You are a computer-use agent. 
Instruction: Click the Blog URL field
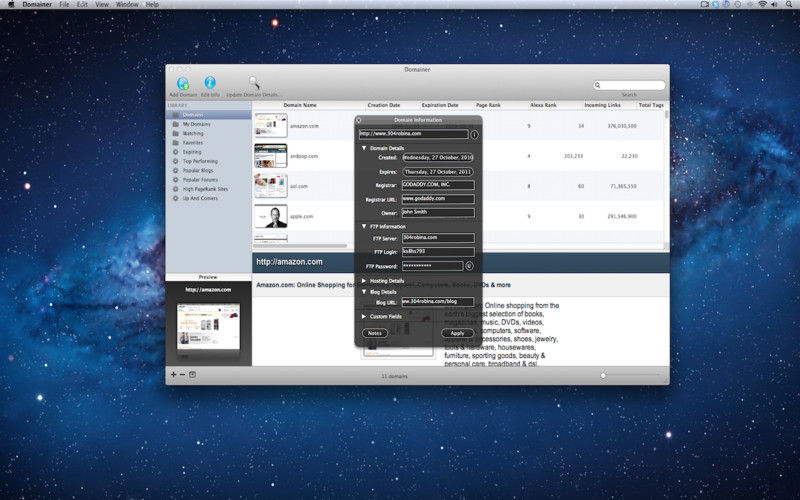pos(438,302)
